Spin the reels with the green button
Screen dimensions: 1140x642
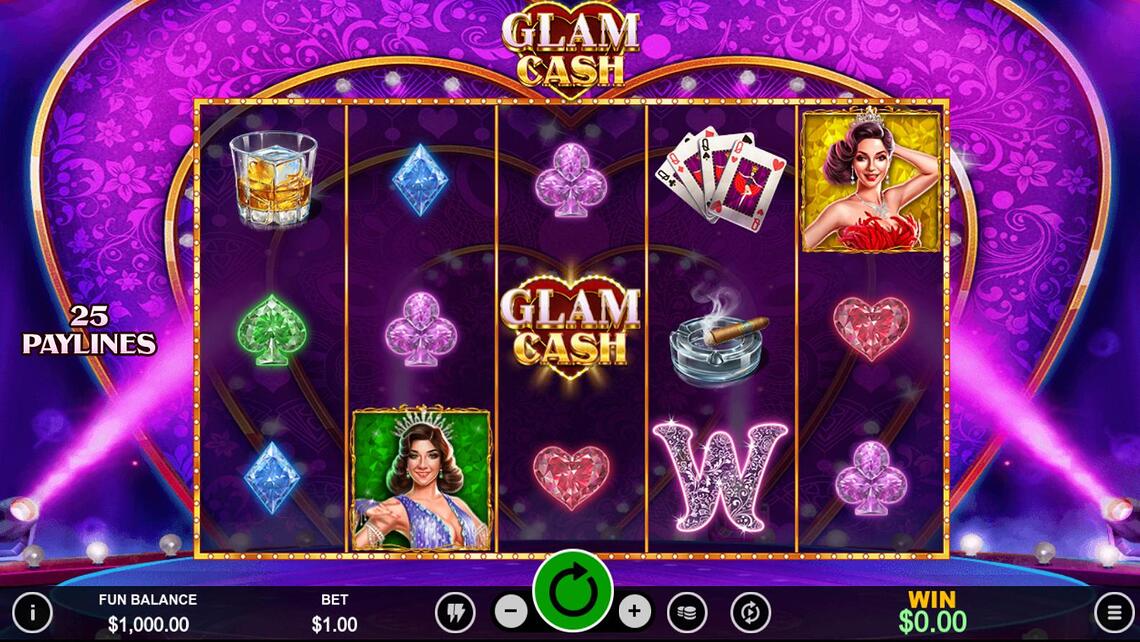point(573,590)
